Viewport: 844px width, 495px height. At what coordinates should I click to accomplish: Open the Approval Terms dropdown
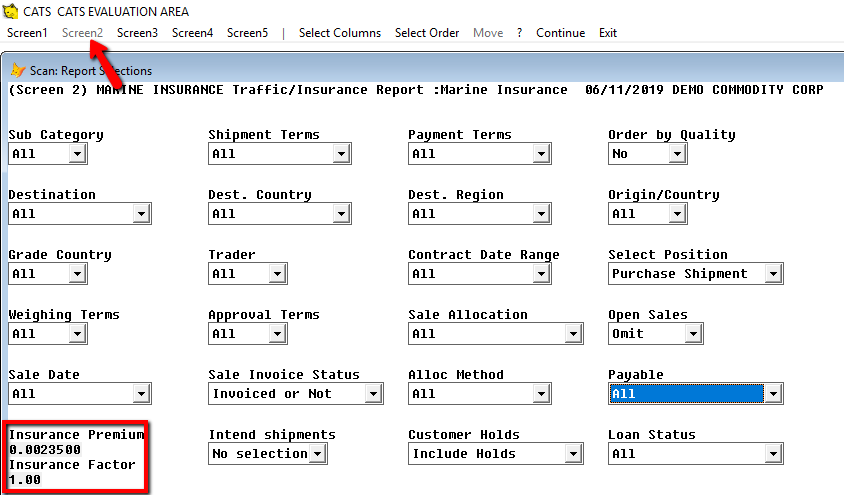(277, 334)
